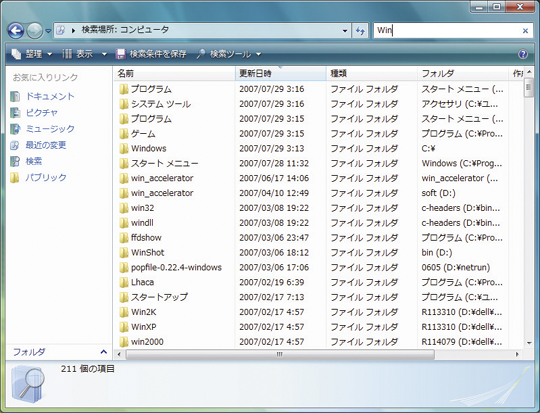Go back with the Back arrow button
This screenshot has height=413, width=540.
coord(15,31)
